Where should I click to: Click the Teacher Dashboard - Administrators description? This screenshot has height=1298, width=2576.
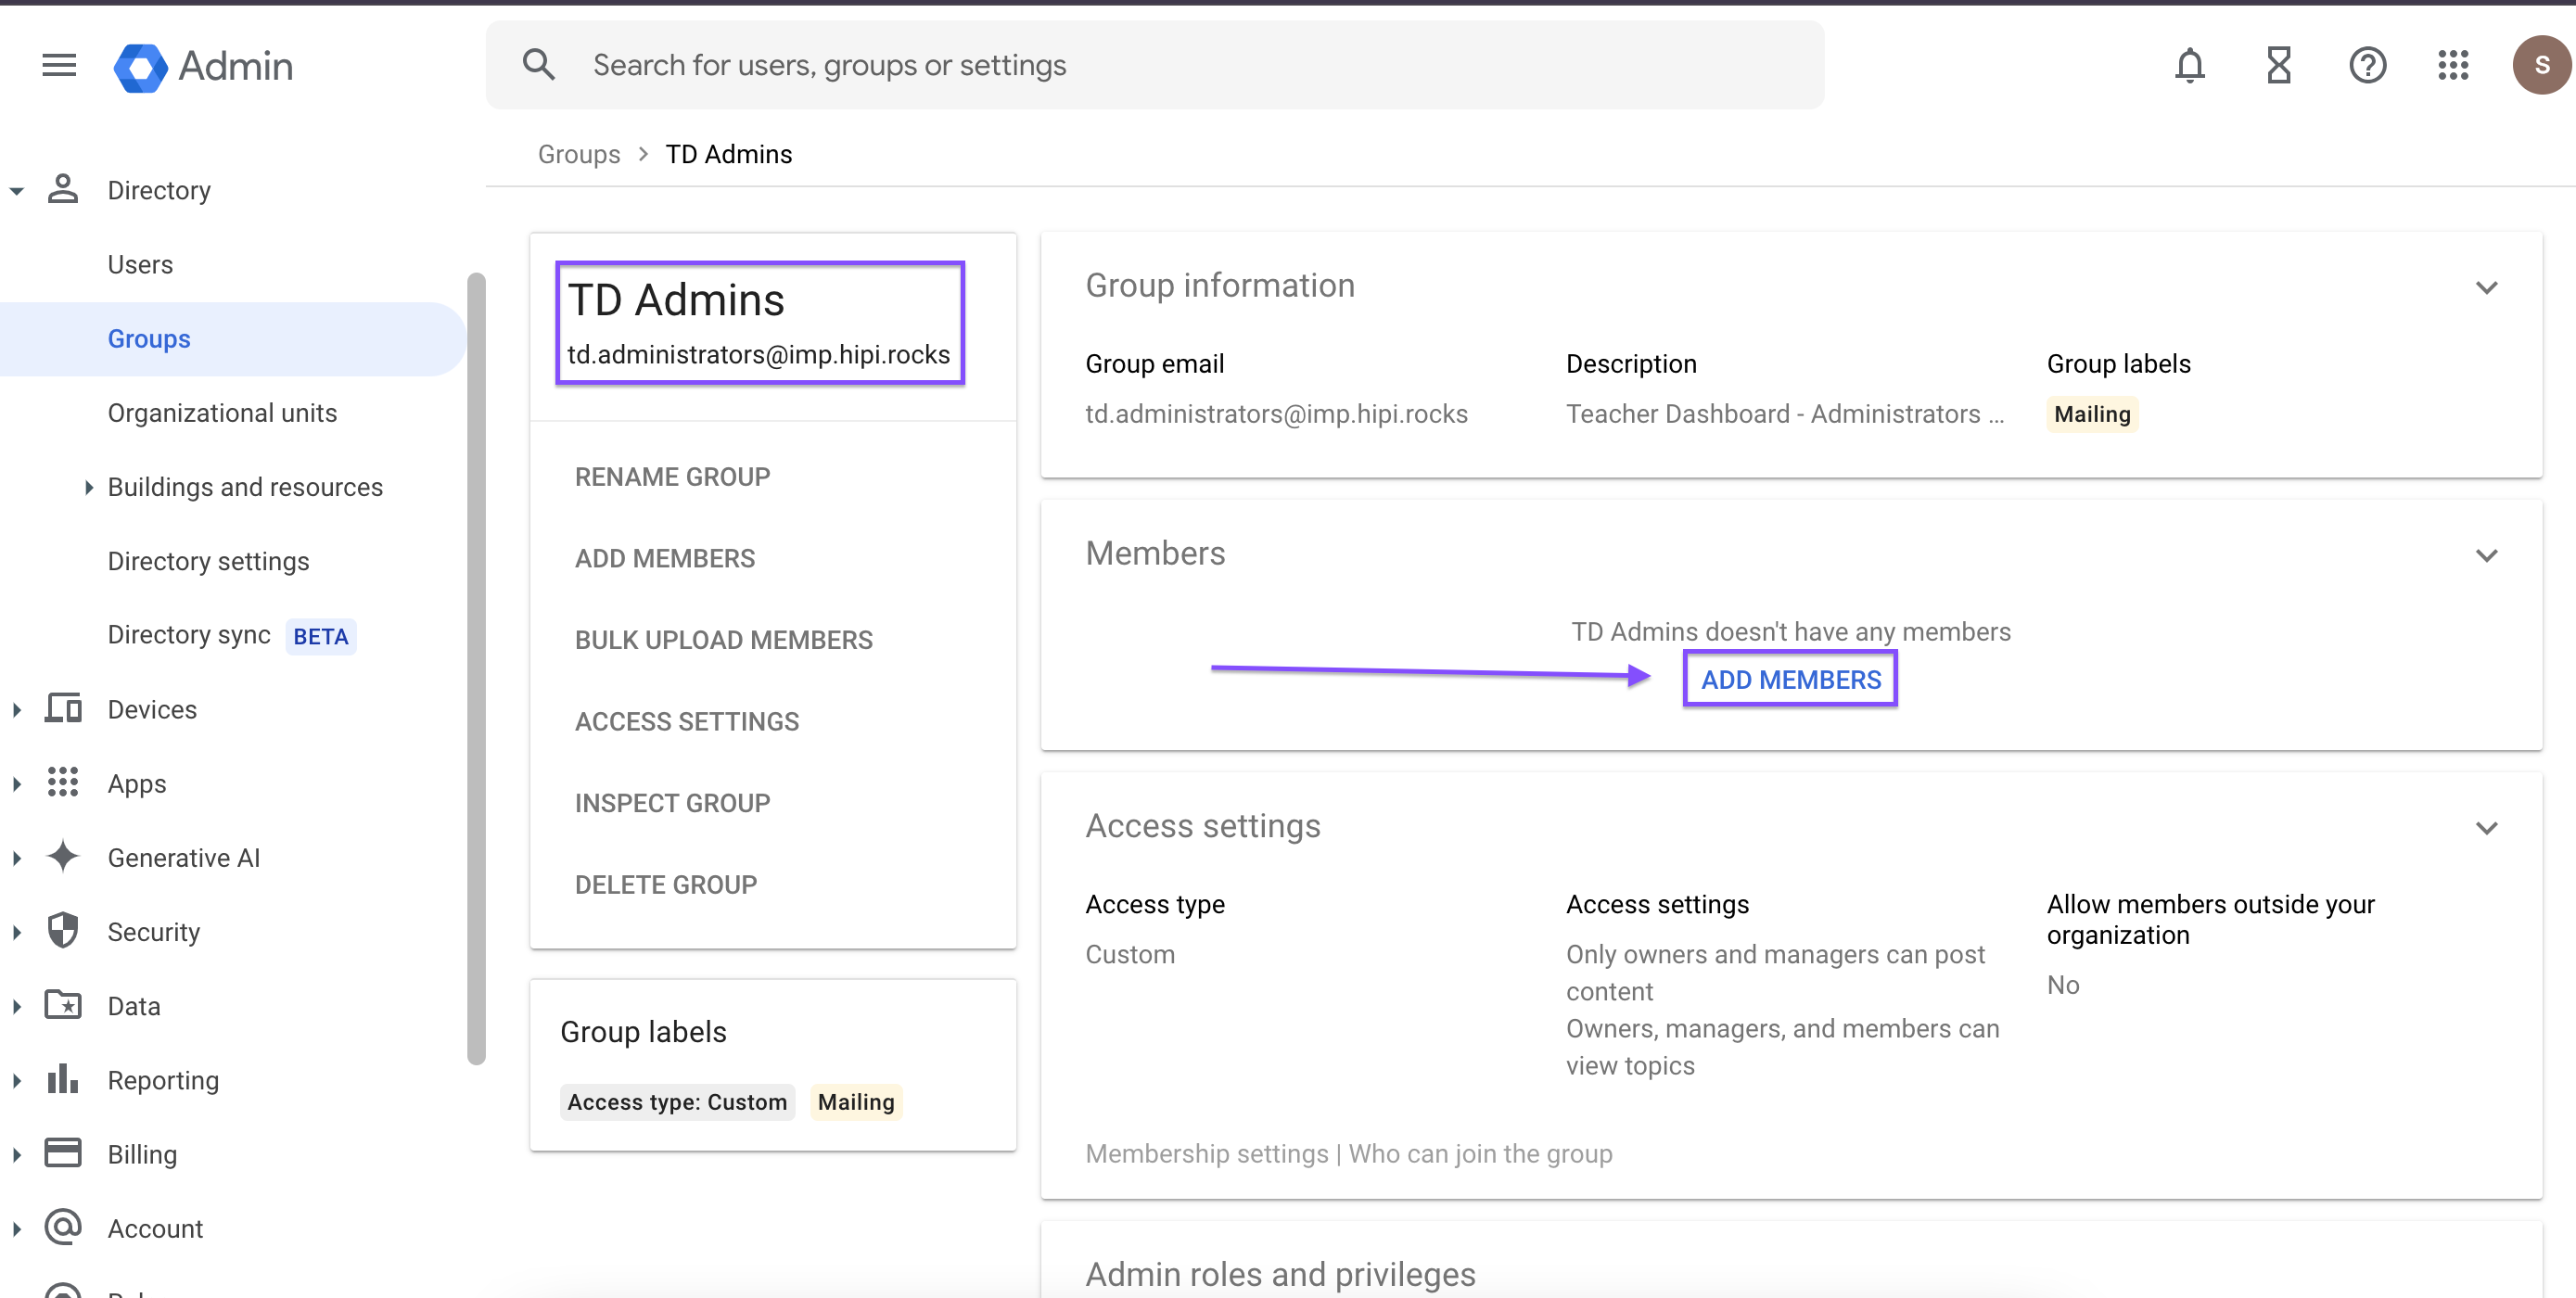pos(1785,413)
